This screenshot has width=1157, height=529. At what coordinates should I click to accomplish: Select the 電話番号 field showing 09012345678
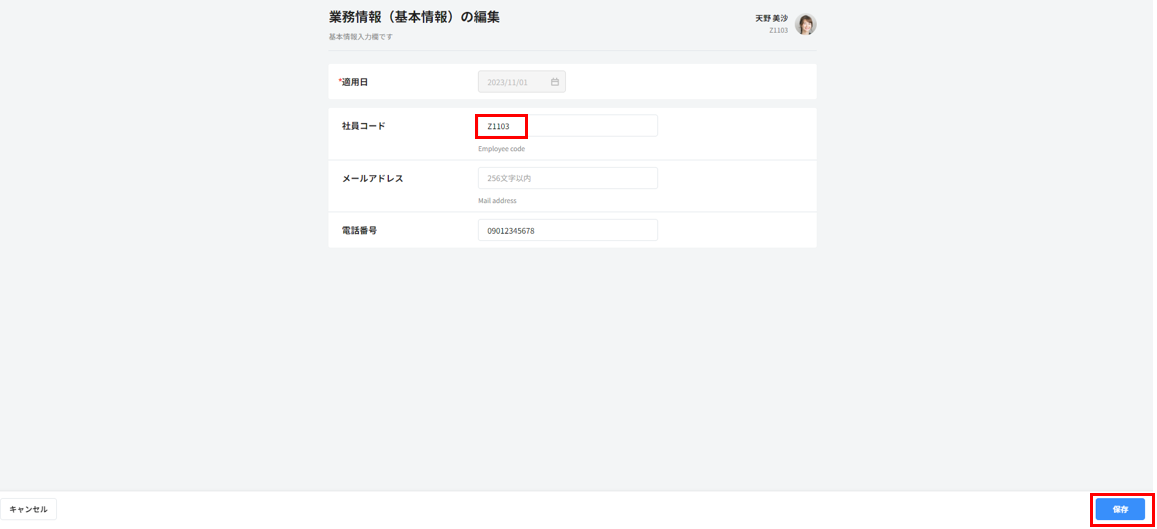pos(567,230)
